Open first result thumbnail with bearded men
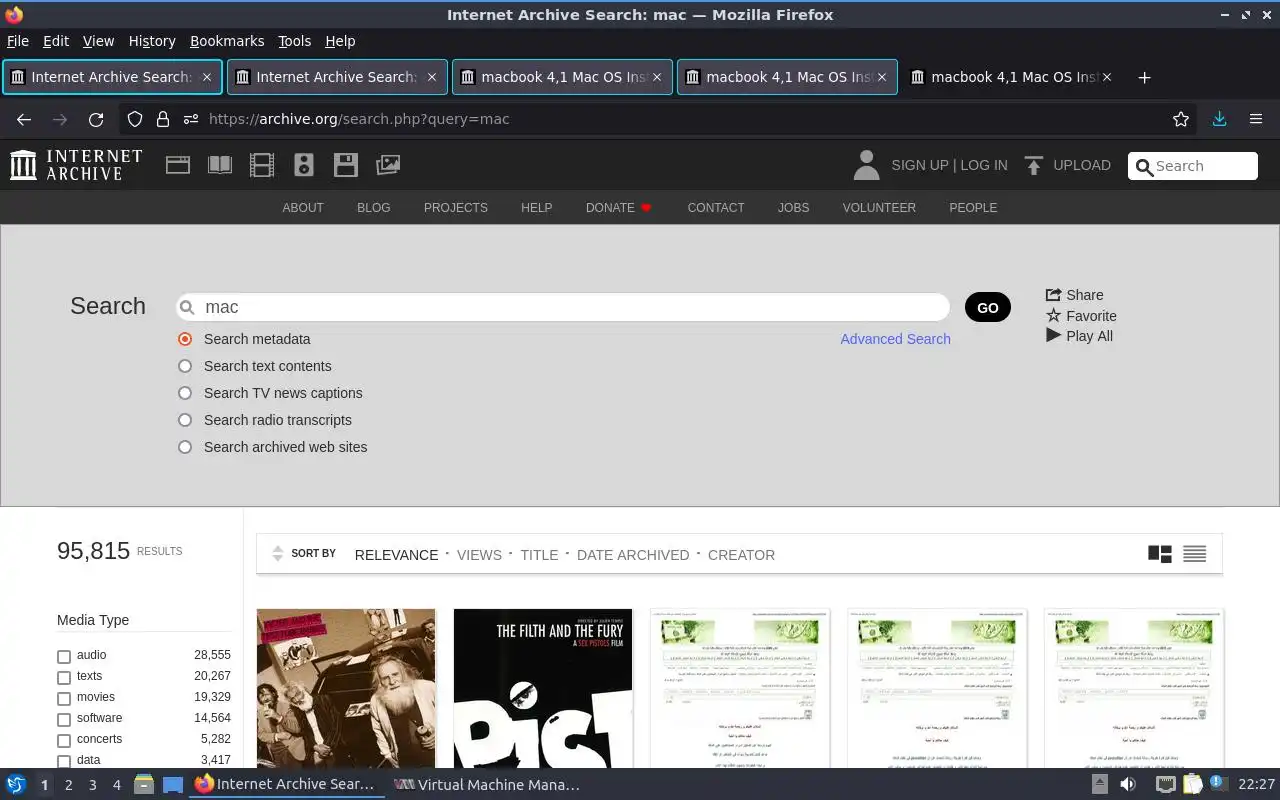The height and width of the screenshot is (800, 1280). coord(346,688)
